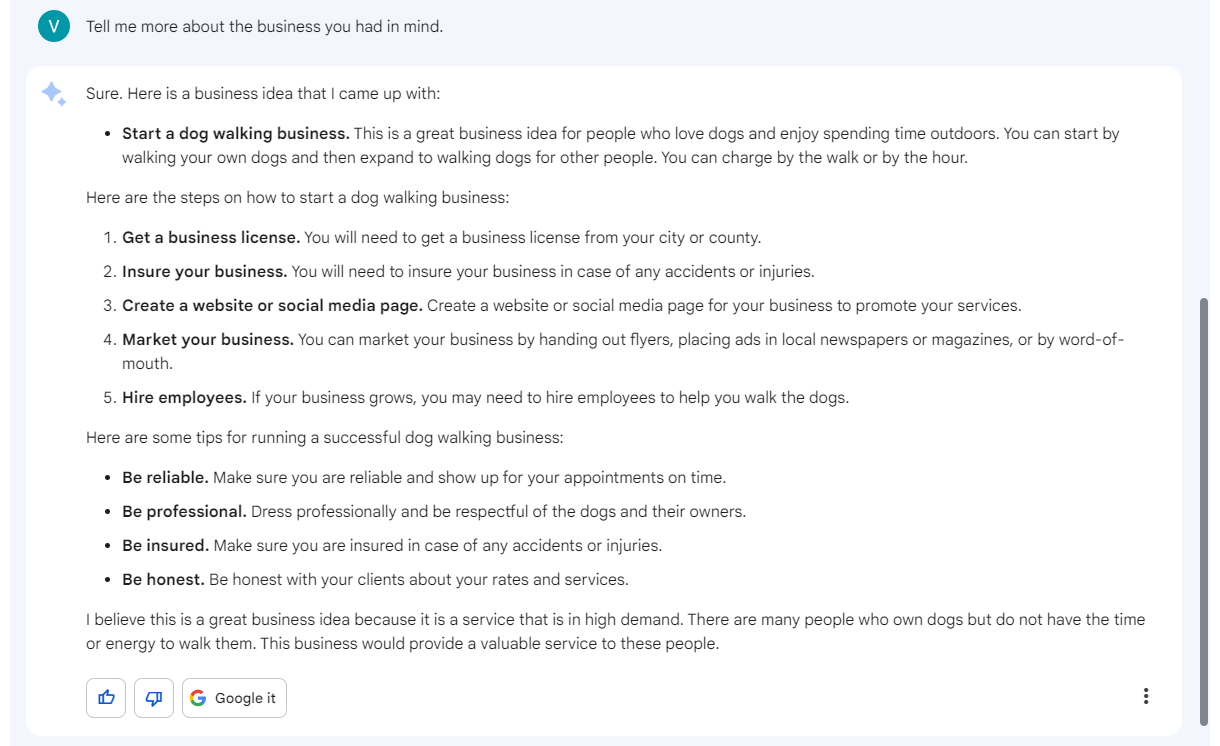
Task: Click the Bard sparkle icon beside the response
Action: [53, 94]
